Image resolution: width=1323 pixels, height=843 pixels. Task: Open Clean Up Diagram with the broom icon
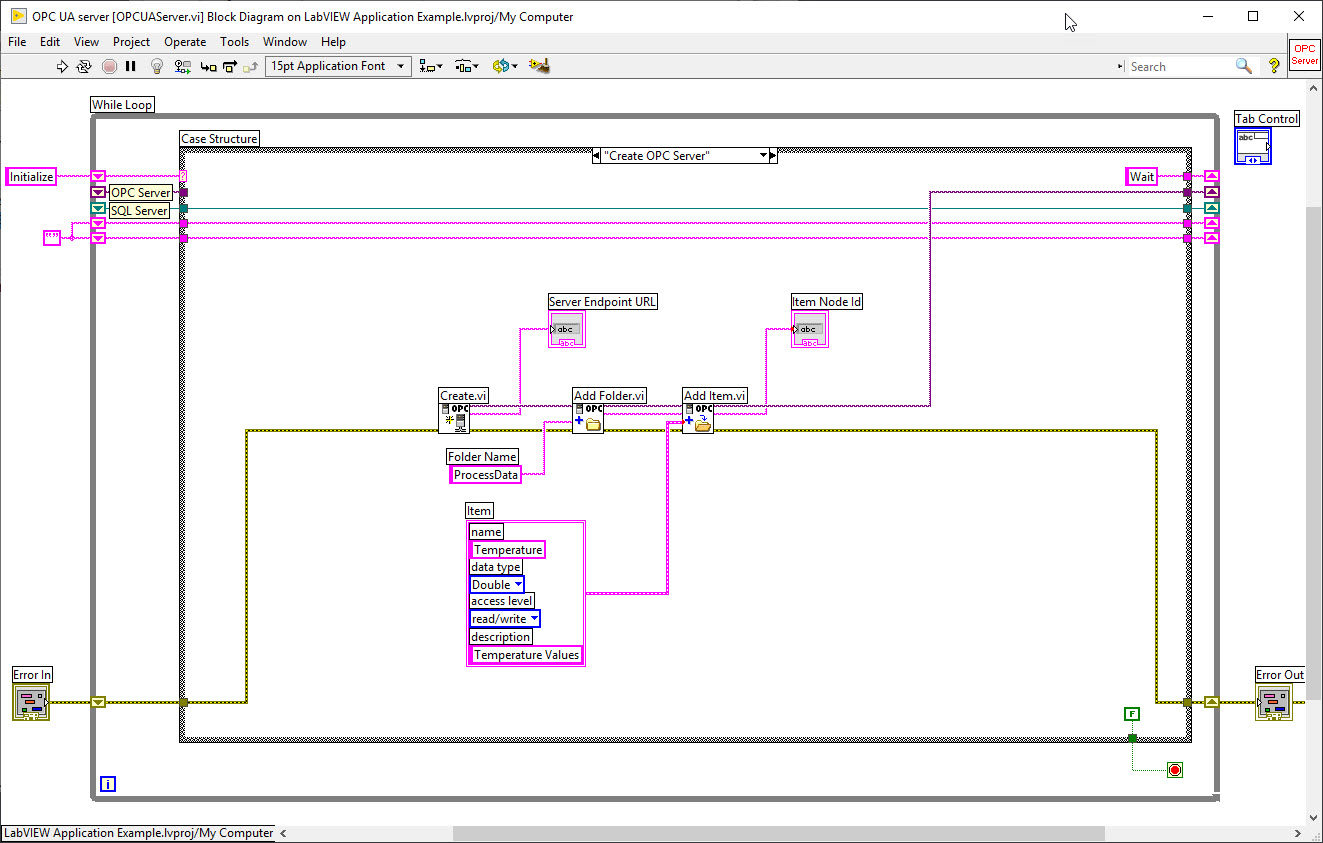[x=538, y=66]
